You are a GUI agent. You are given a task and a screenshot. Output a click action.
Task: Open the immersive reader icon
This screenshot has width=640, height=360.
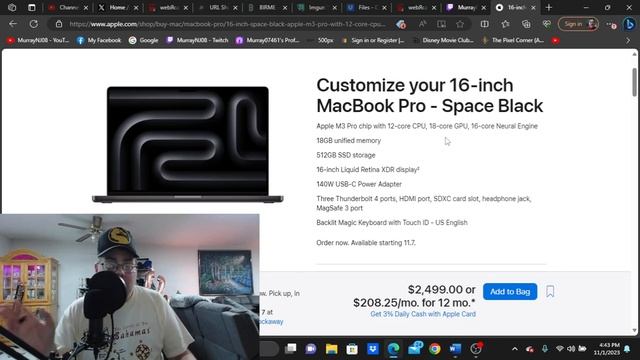click(x=441, y=24)
